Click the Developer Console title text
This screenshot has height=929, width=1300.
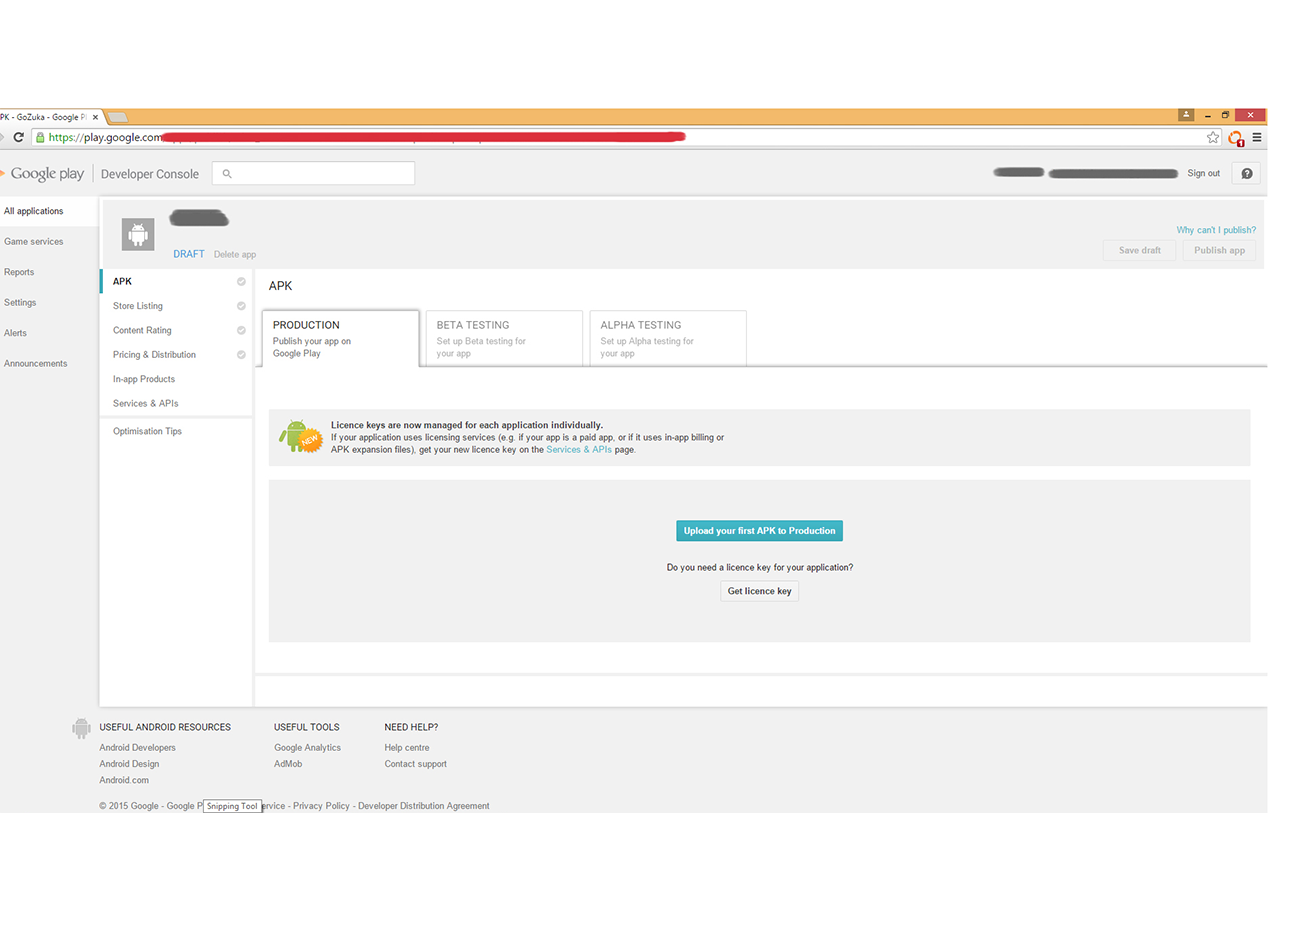pos(150,174)
